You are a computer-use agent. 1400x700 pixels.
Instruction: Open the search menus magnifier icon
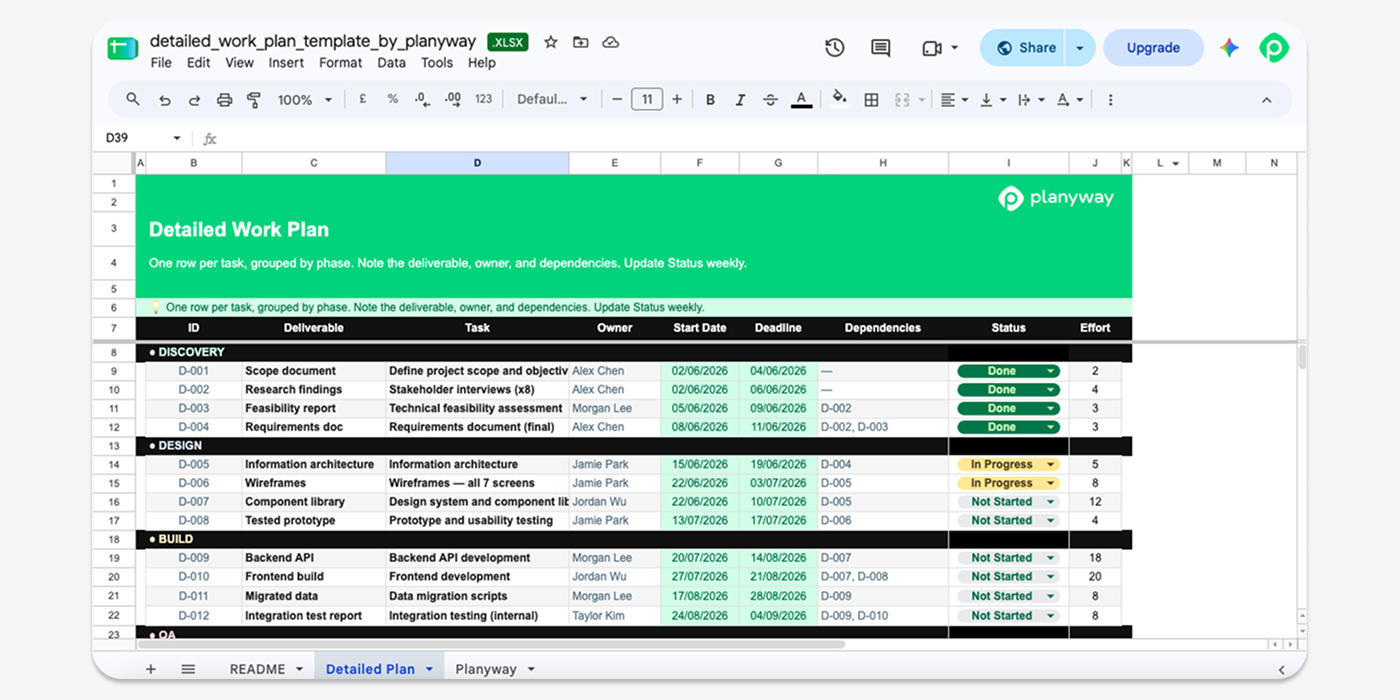[133, 100]
